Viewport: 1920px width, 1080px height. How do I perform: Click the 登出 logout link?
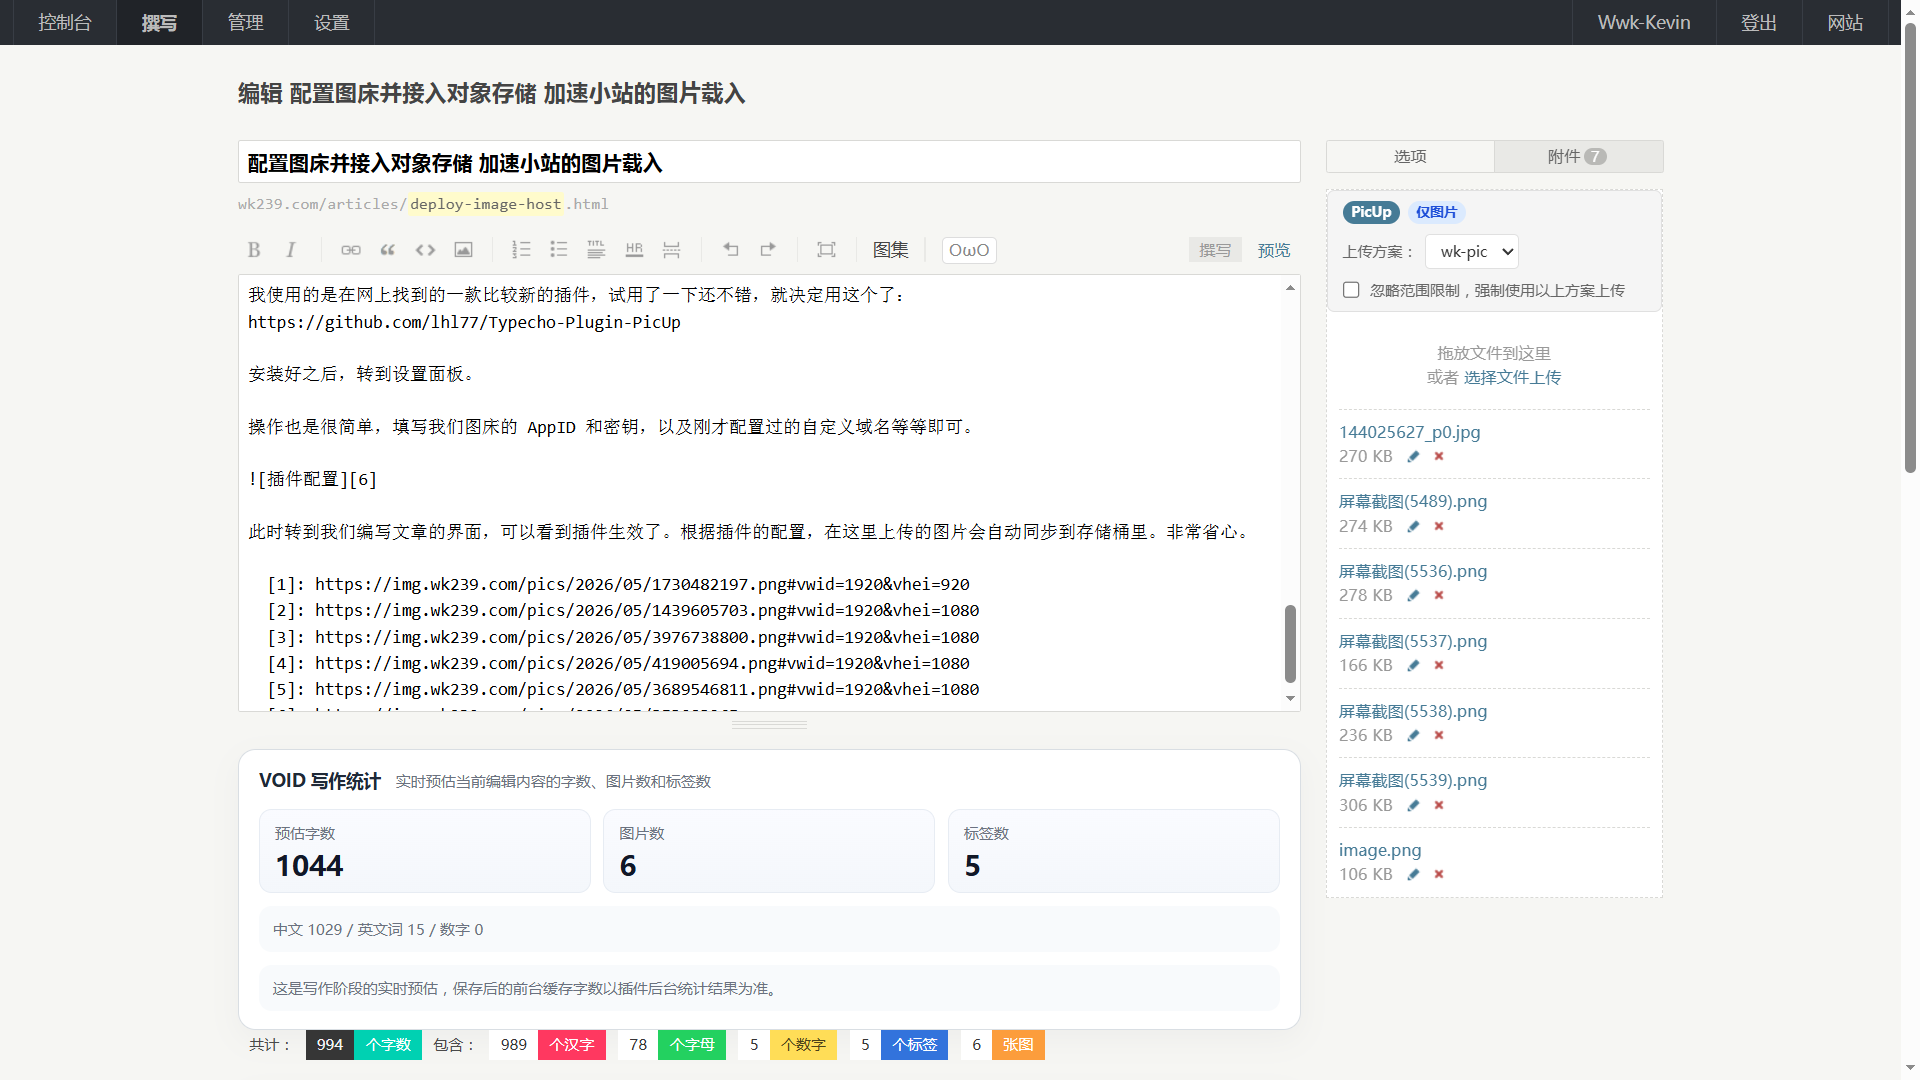1759,22
